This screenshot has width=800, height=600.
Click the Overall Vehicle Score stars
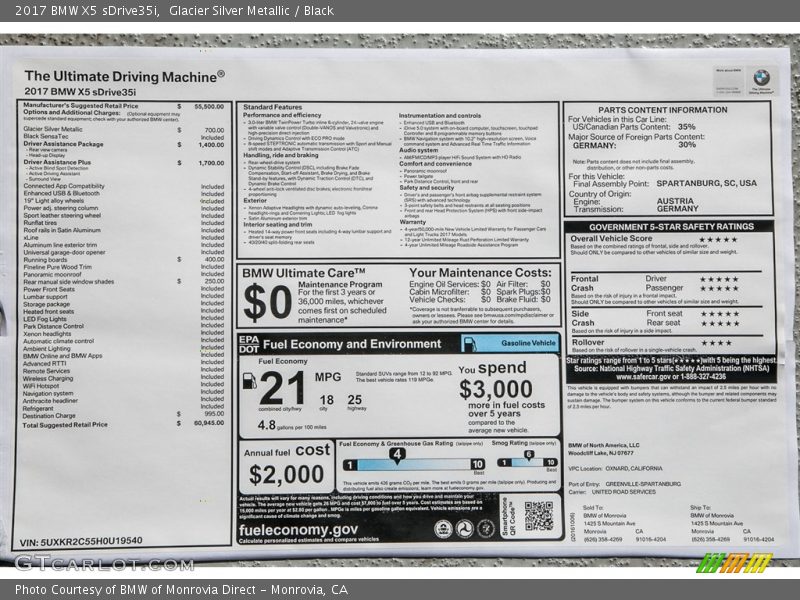(x=718, y=240)
